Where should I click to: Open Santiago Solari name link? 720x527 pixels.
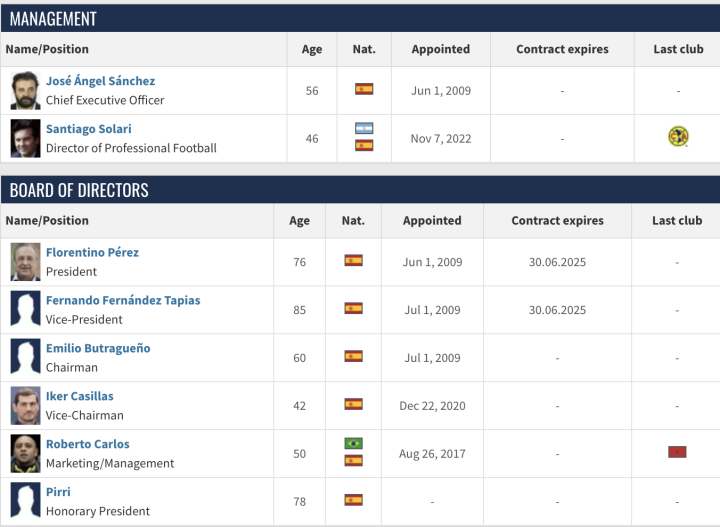coord(88,129)
